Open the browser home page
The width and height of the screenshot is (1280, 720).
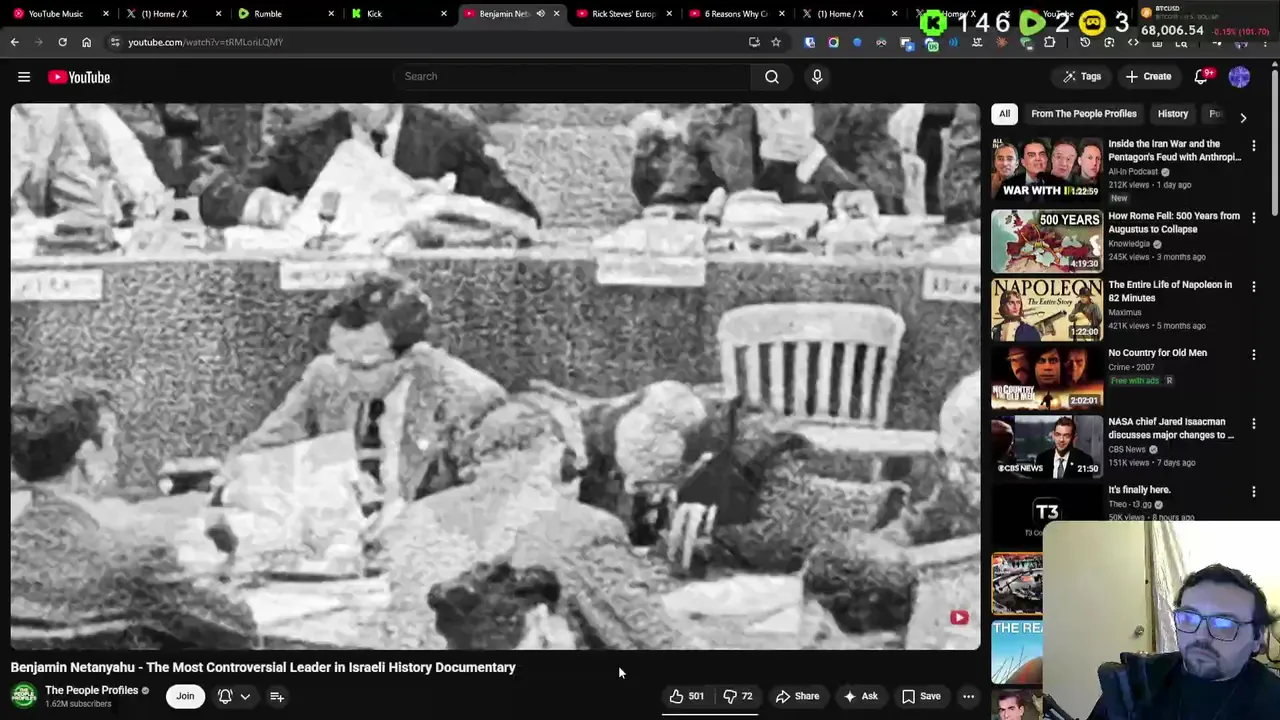click(86, 42)
